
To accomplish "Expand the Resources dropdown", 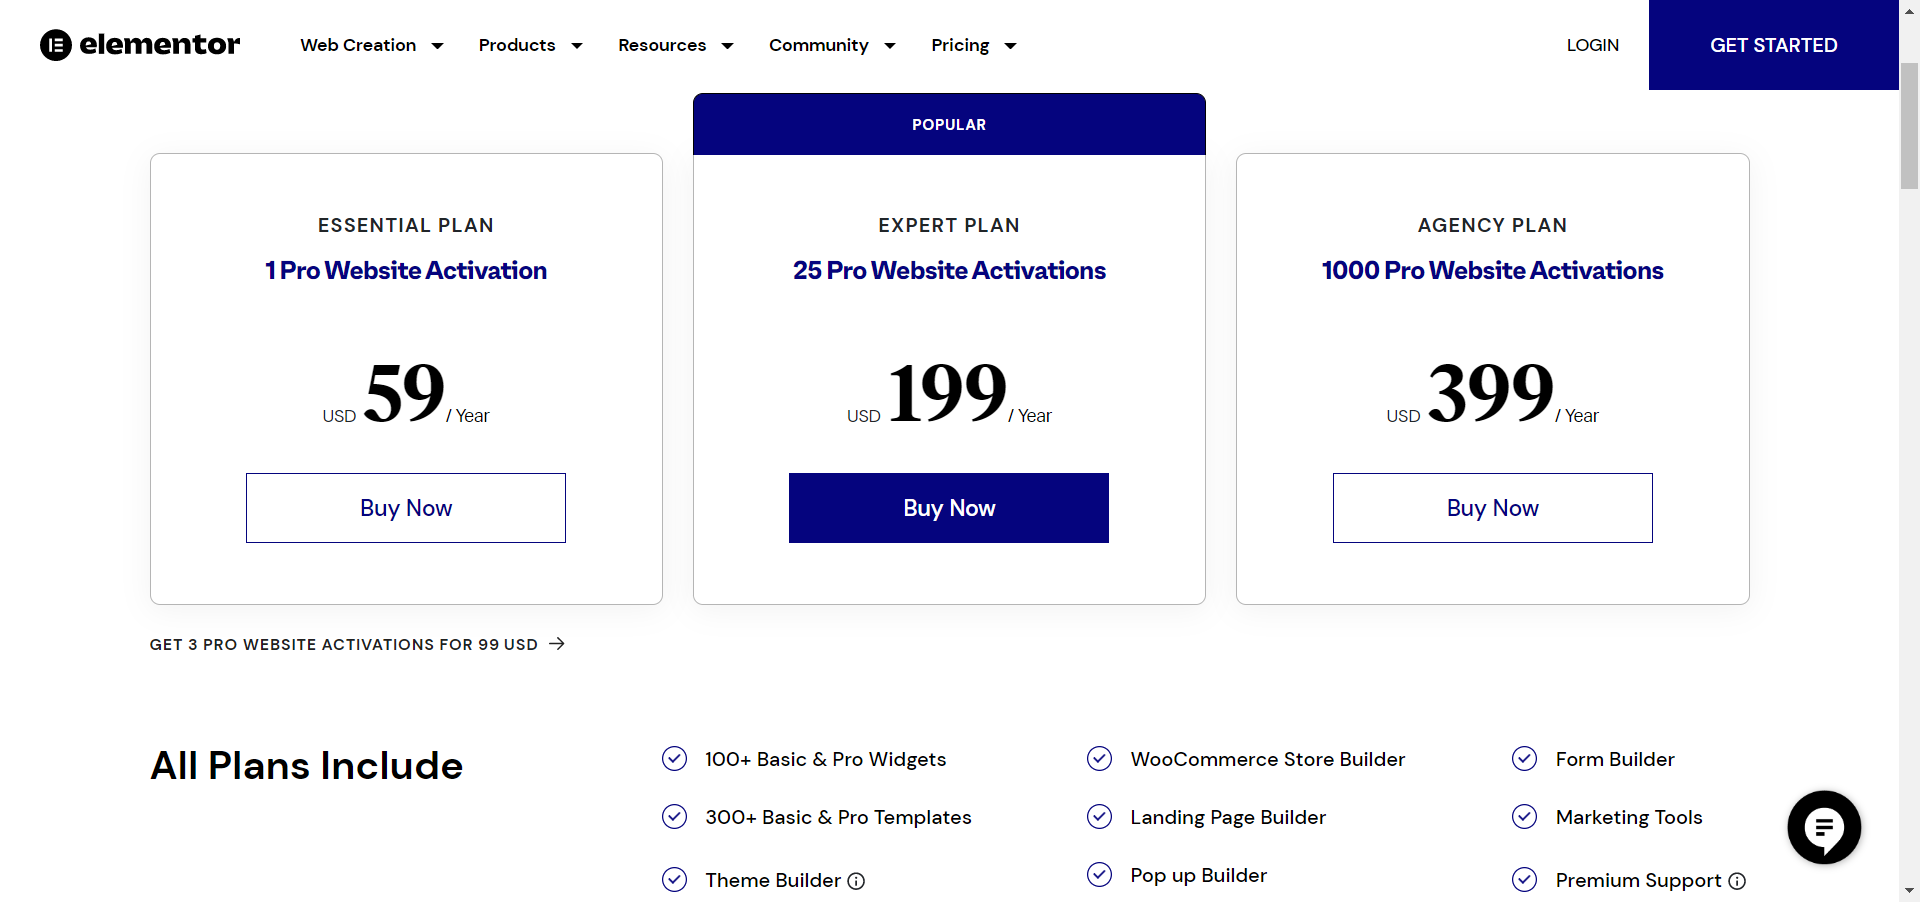I will pyautogui.click(x=675, y=45).
